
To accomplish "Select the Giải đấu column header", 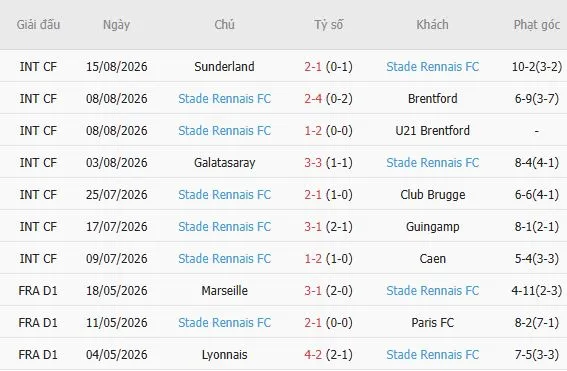I will coord(38,25).
